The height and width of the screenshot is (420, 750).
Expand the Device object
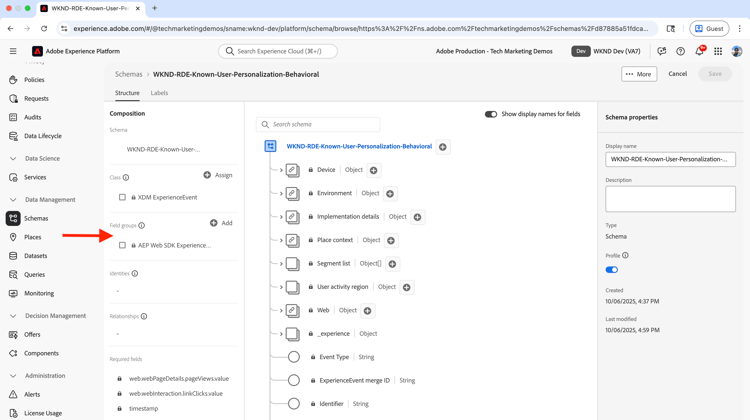[281, 170]
